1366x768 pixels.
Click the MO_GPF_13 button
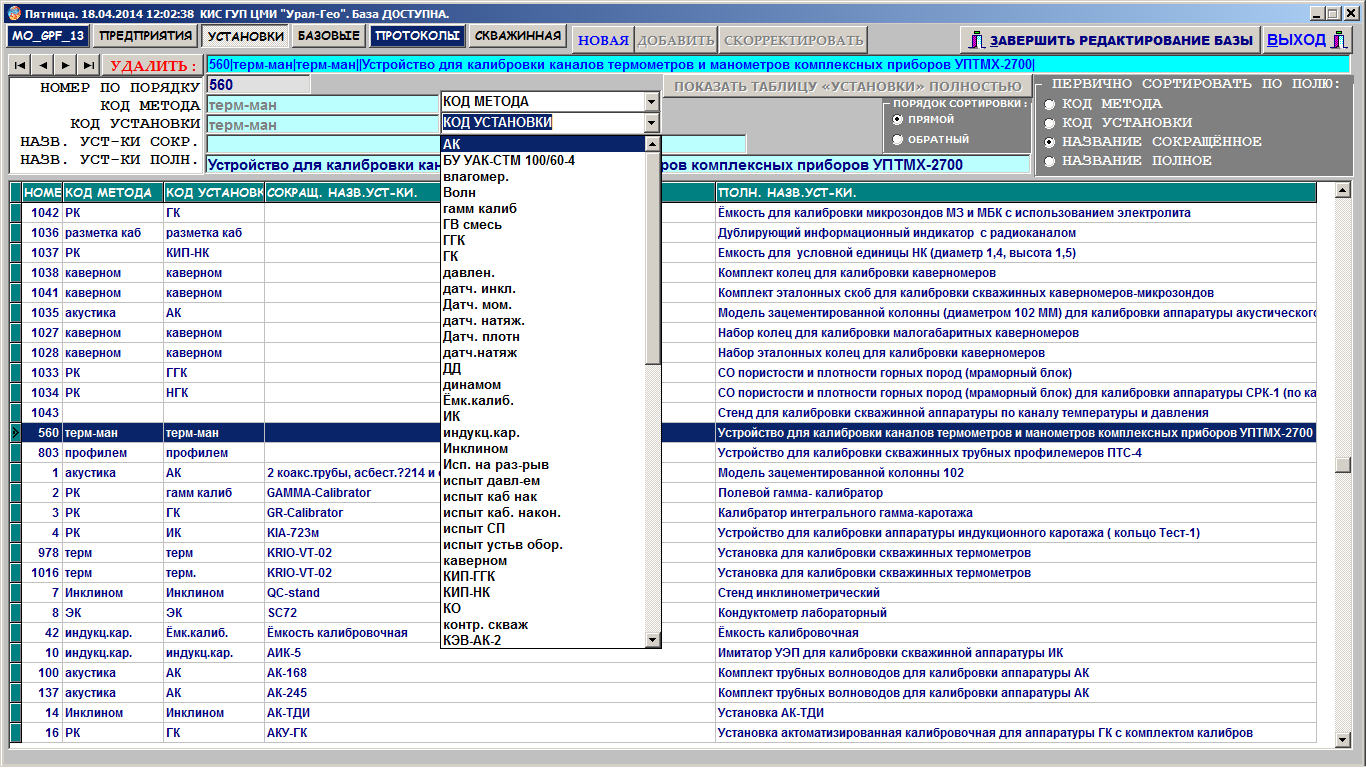click(48, 36)
